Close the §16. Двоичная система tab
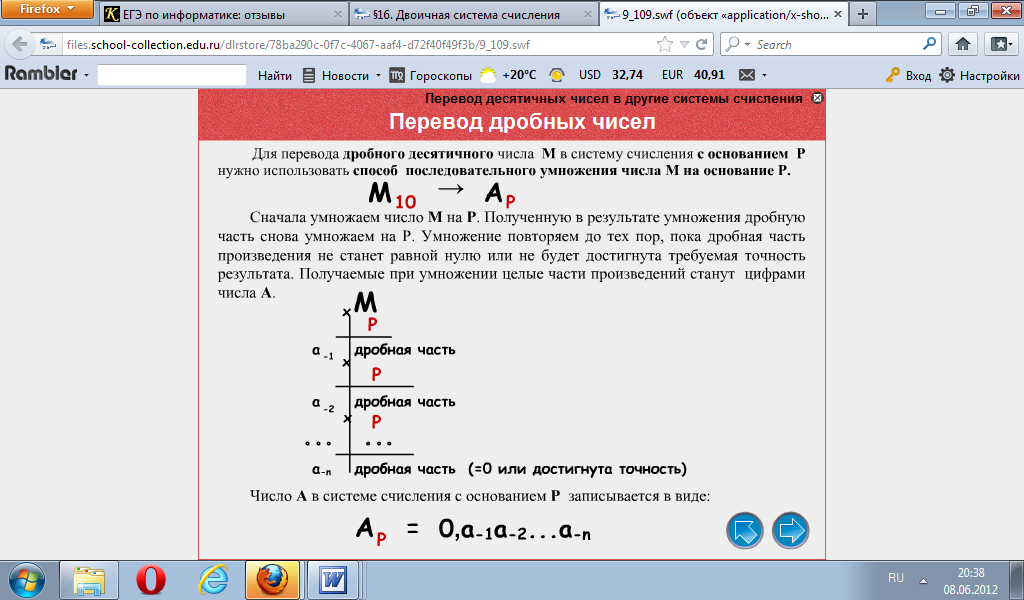 (588, 14)
